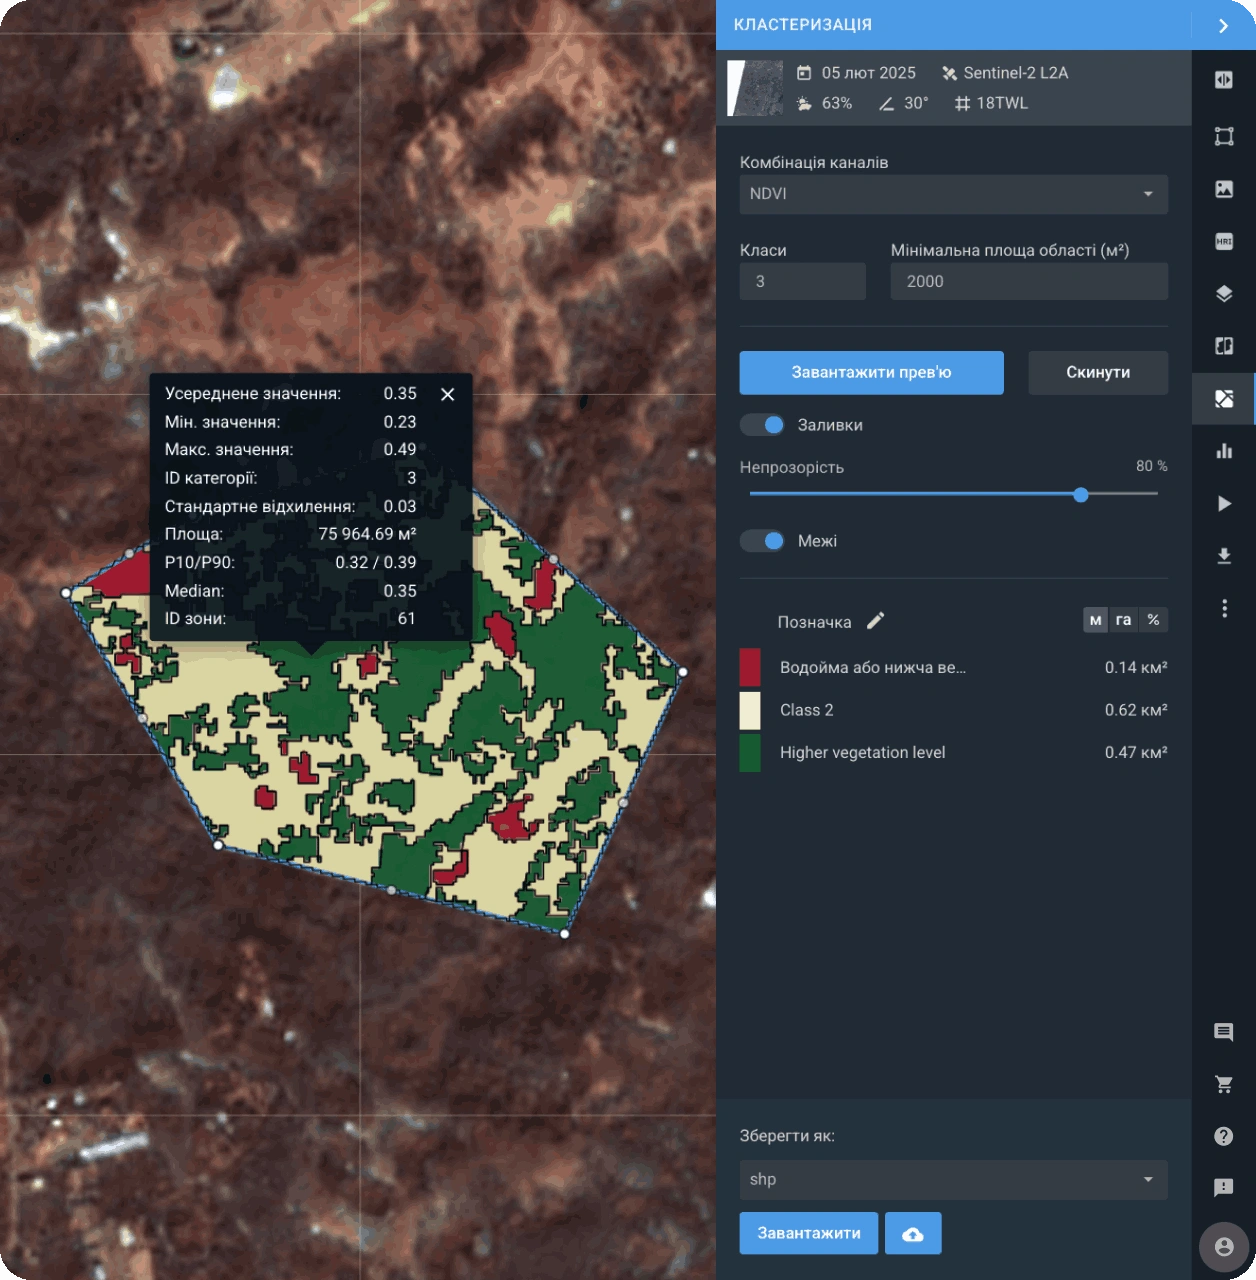Click the Завантажити прев'ю button

coord(871,373)
